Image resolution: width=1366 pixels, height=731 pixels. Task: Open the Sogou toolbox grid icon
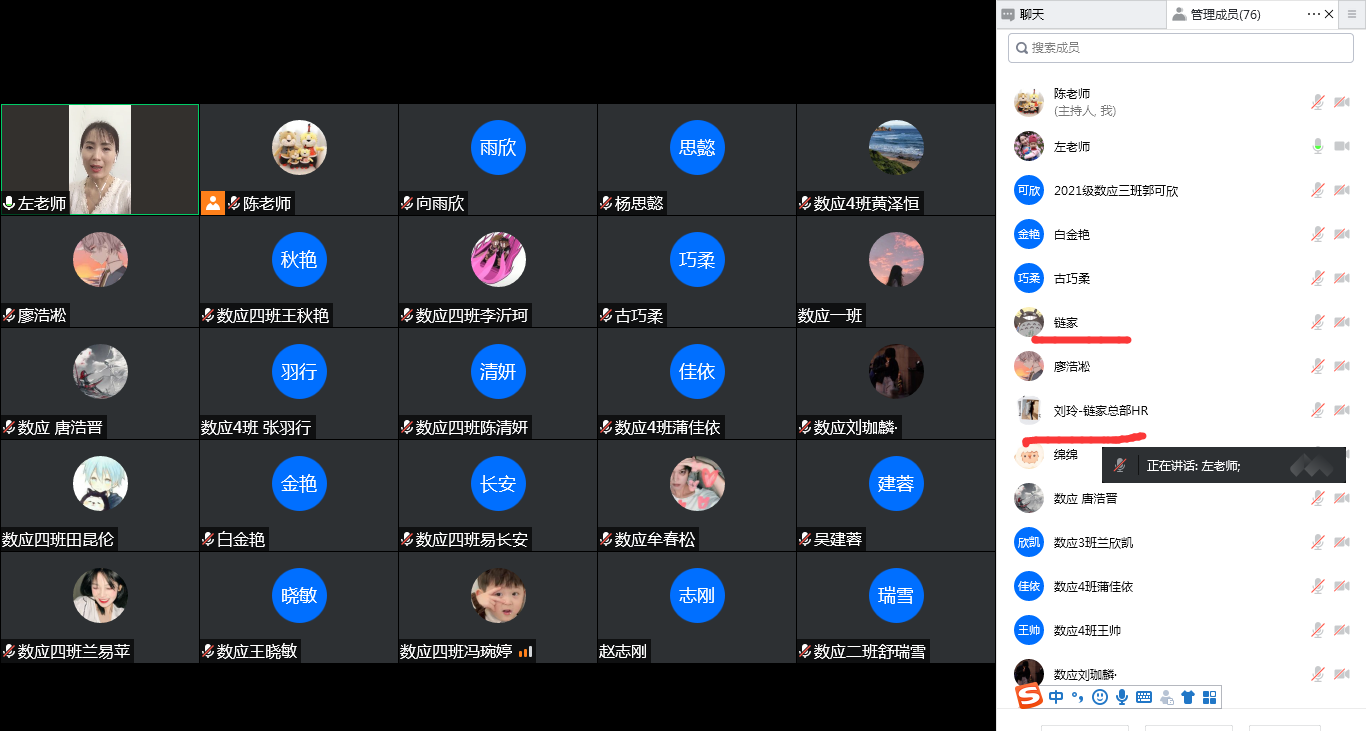tap(1209, 697)
